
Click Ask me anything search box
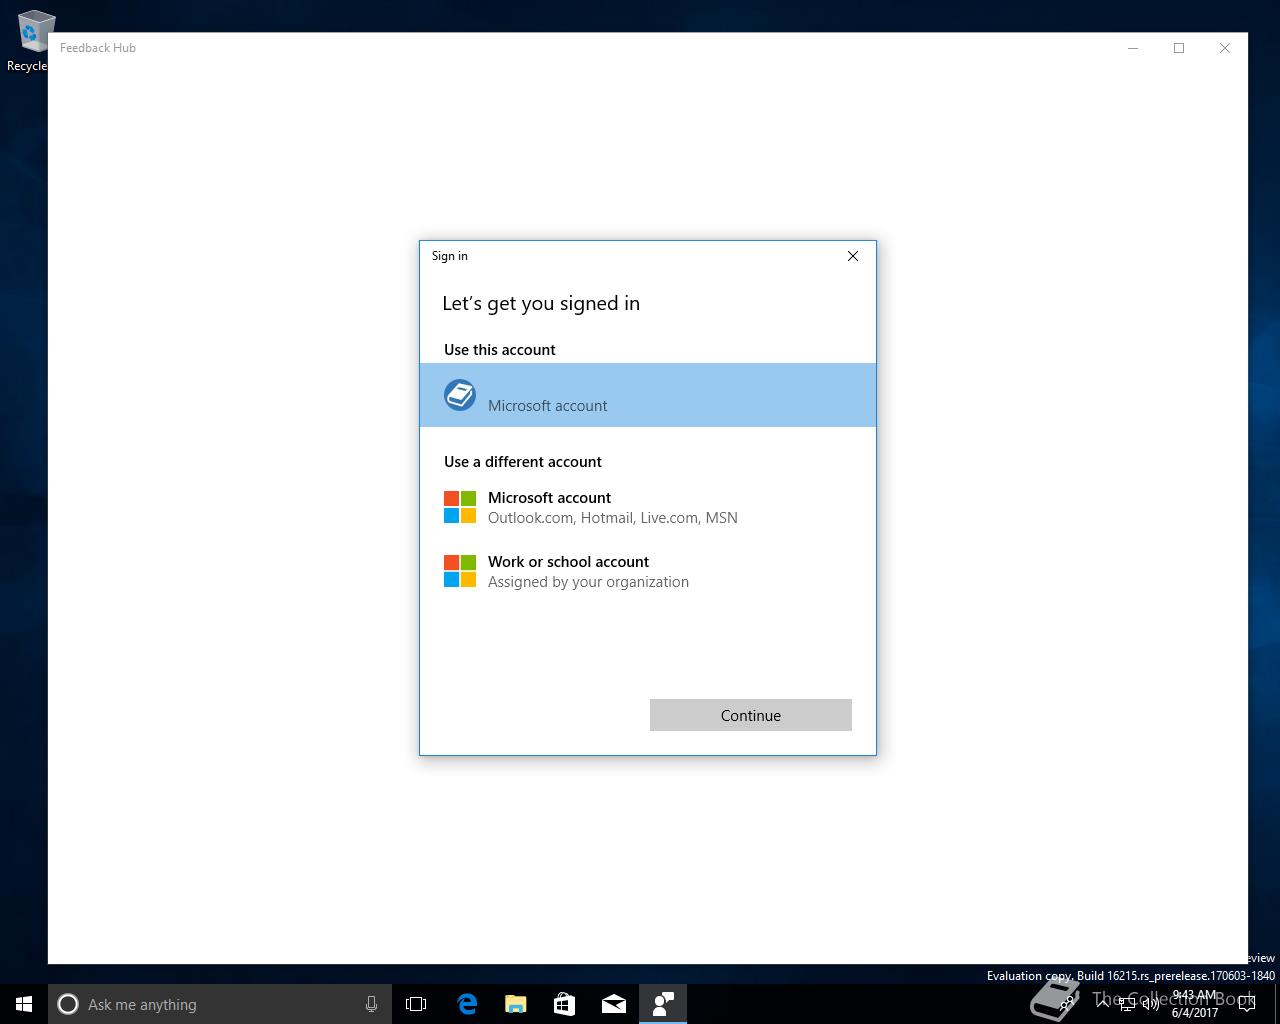tap(220, 1004)
